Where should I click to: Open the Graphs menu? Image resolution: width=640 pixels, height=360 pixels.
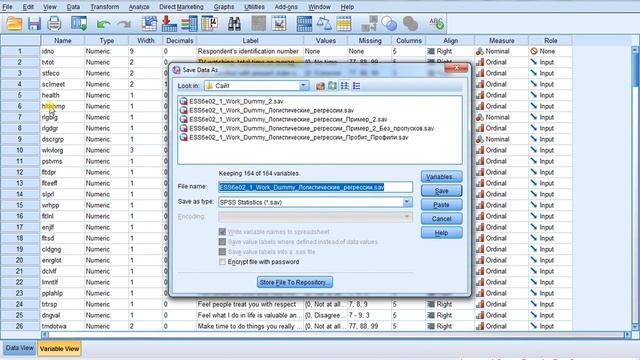tap(224, 7)
